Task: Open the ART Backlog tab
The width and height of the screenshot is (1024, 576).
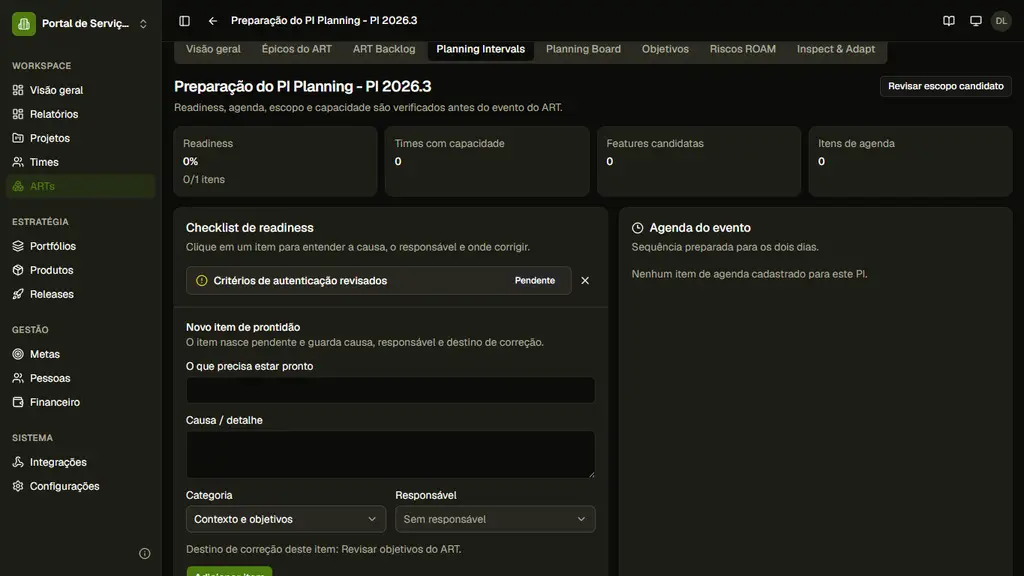Action: pos(384,49)
